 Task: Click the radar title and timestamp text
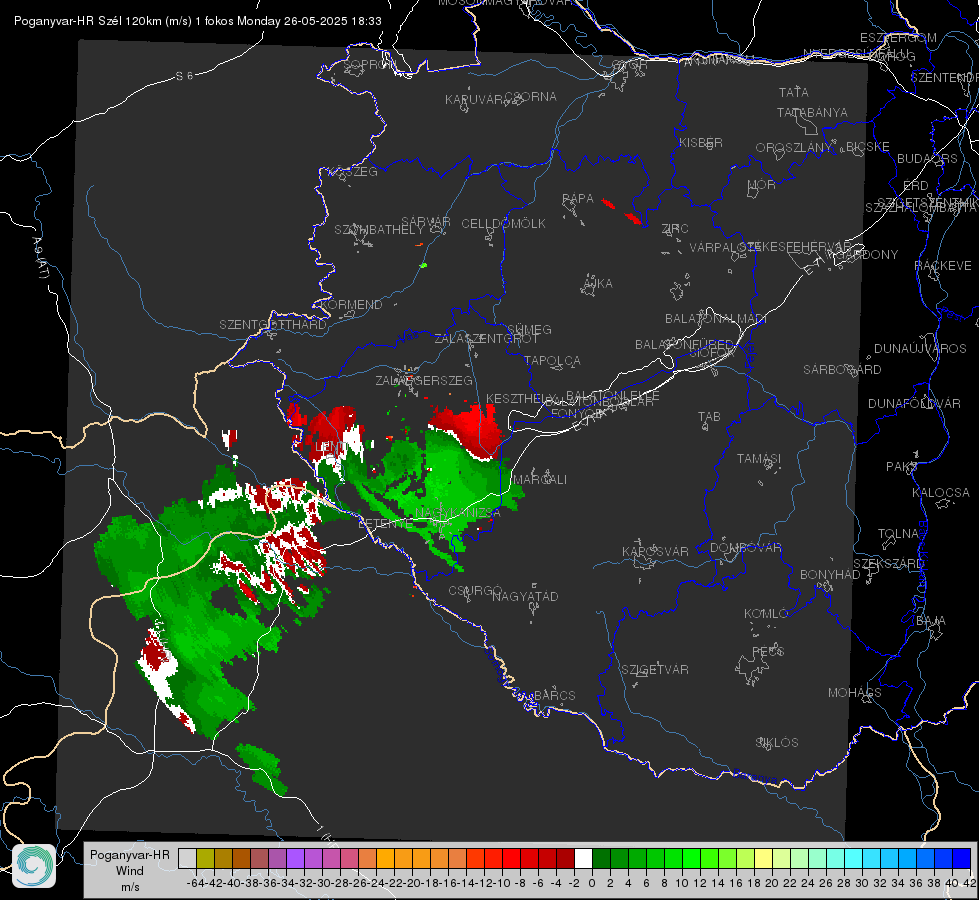click(198, 21)
